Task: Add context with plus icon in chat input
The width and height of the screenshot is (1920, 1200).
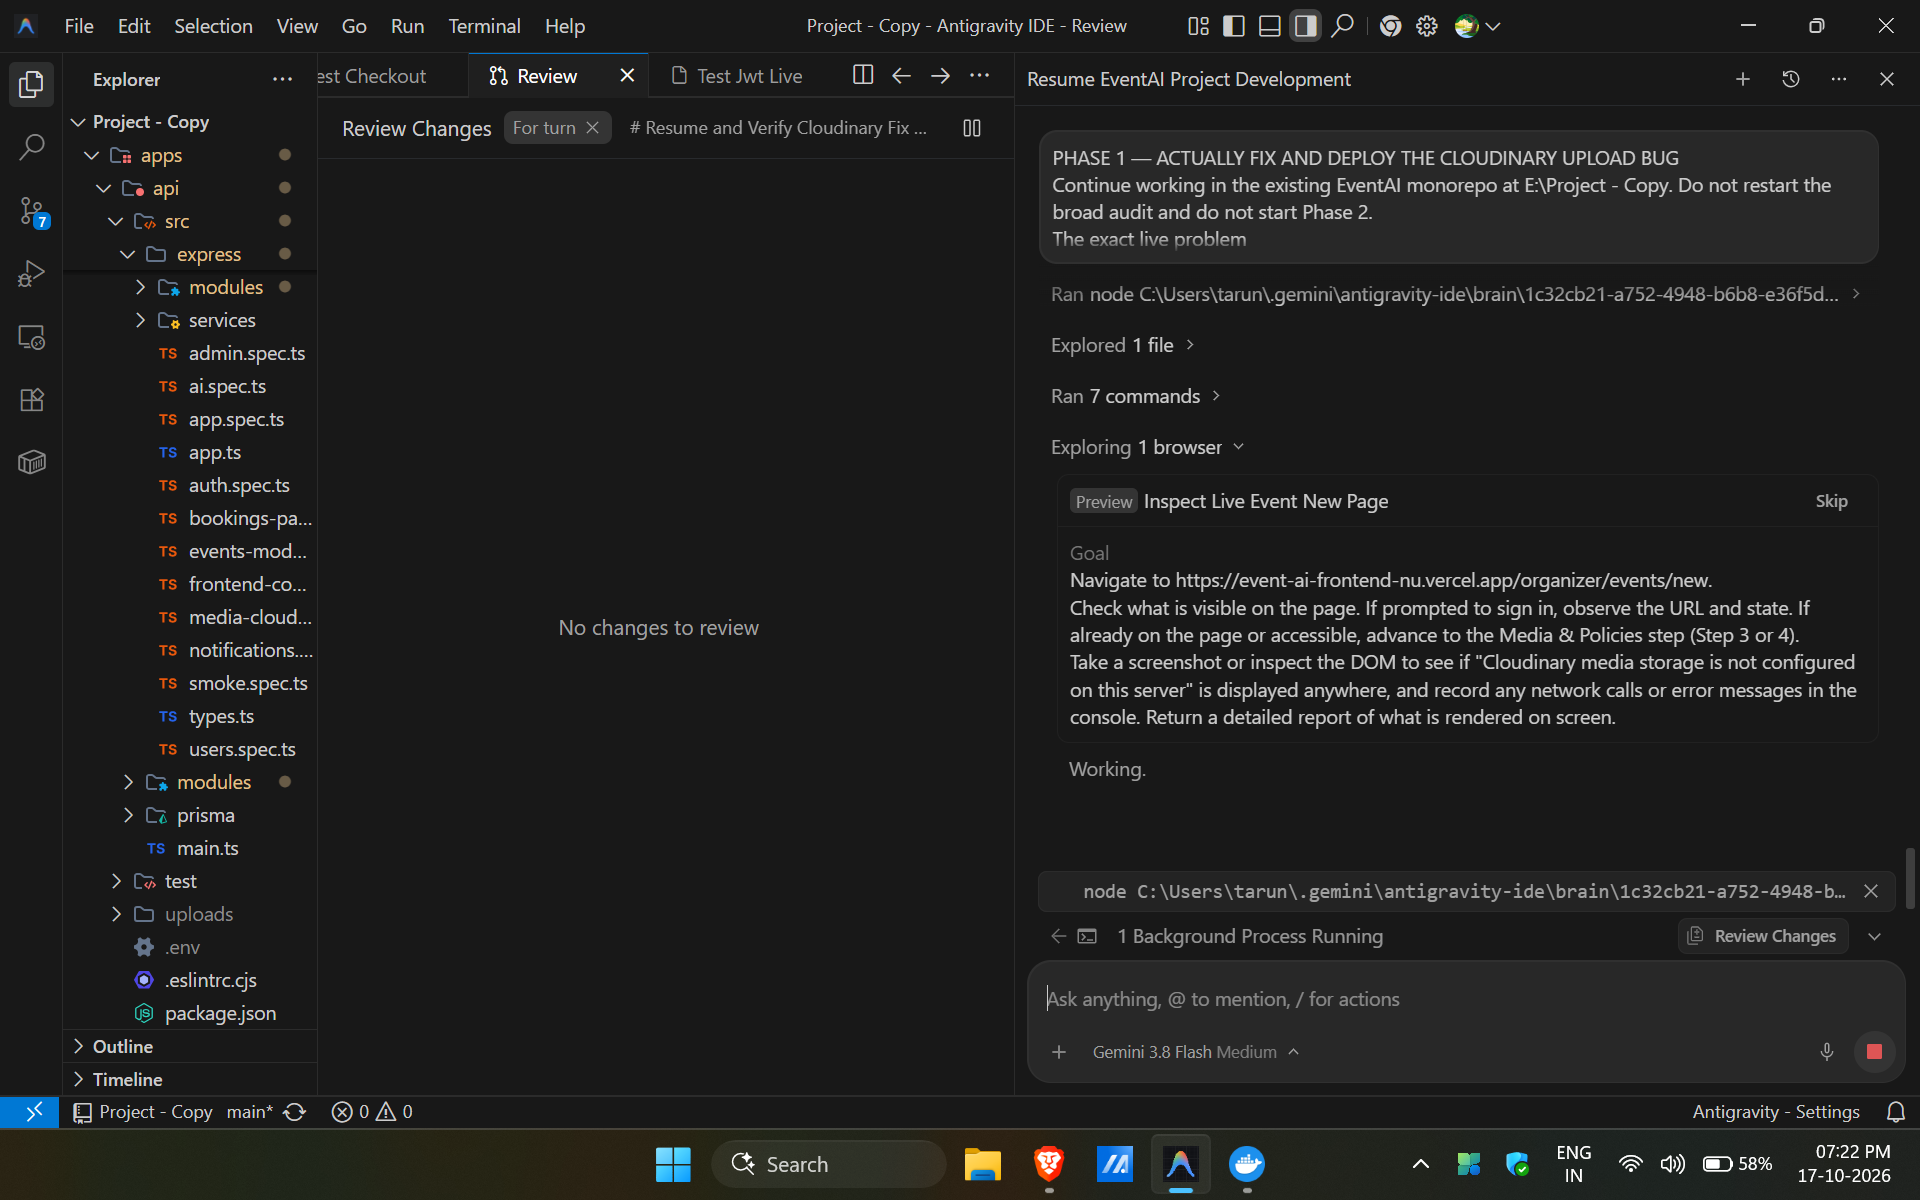Action: click(1059, 1052)
